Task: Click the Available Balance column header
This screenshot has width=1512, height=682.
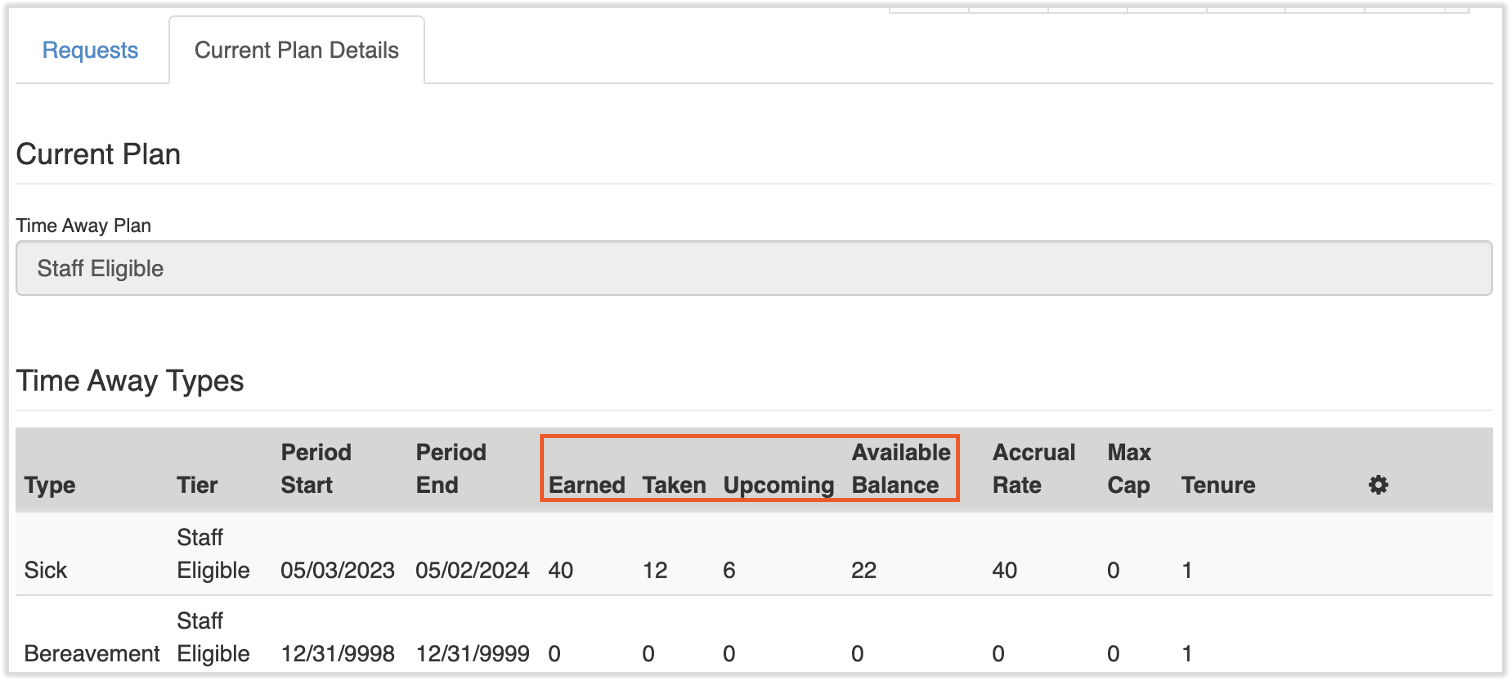Action: point(900,469)
